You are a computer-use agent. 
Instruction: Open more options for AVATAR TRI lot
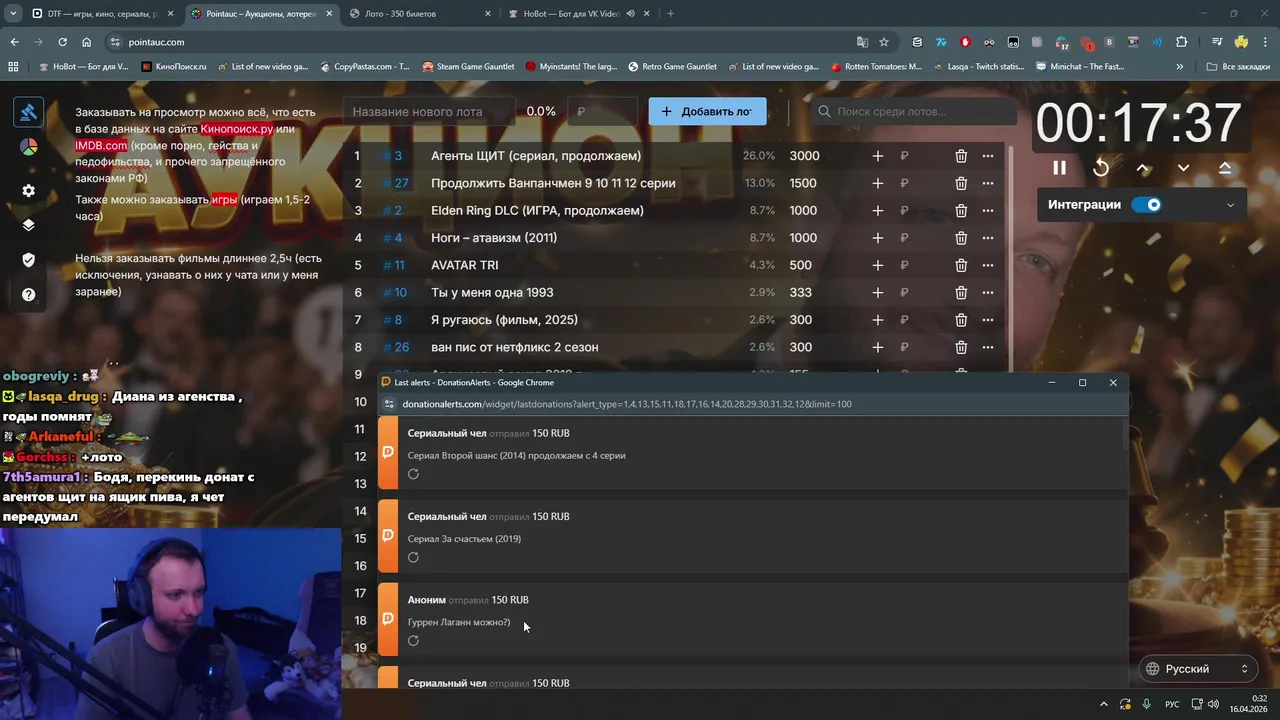pos(988,265)
